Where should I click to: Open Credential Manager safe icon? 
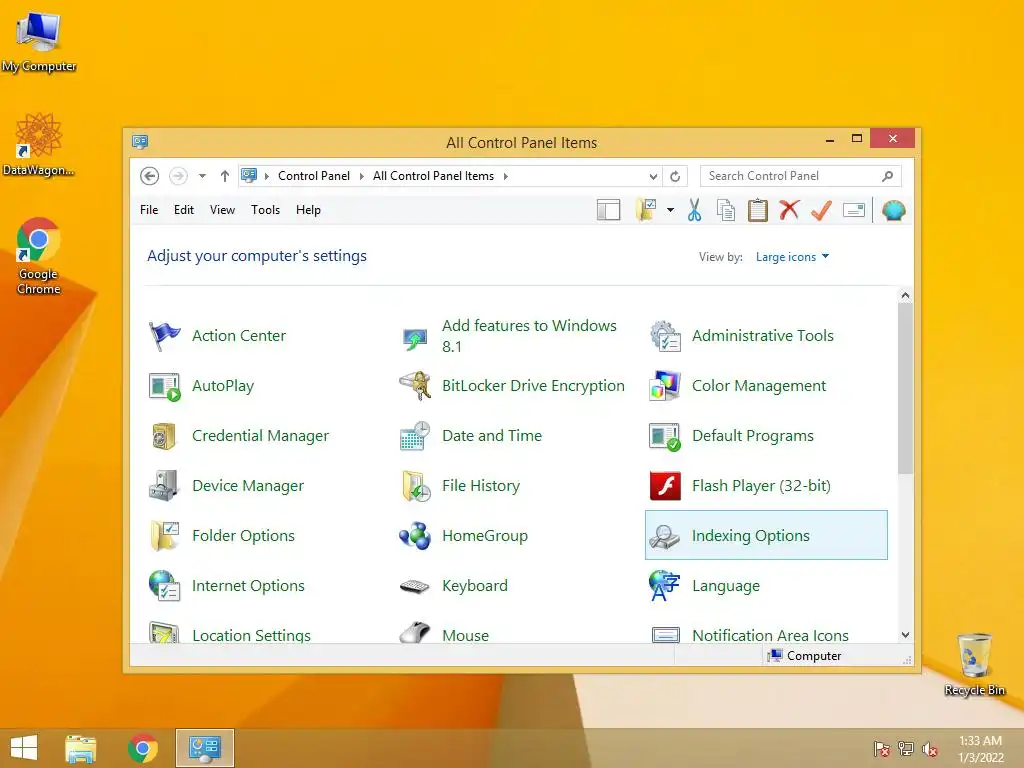coord(164,436)
